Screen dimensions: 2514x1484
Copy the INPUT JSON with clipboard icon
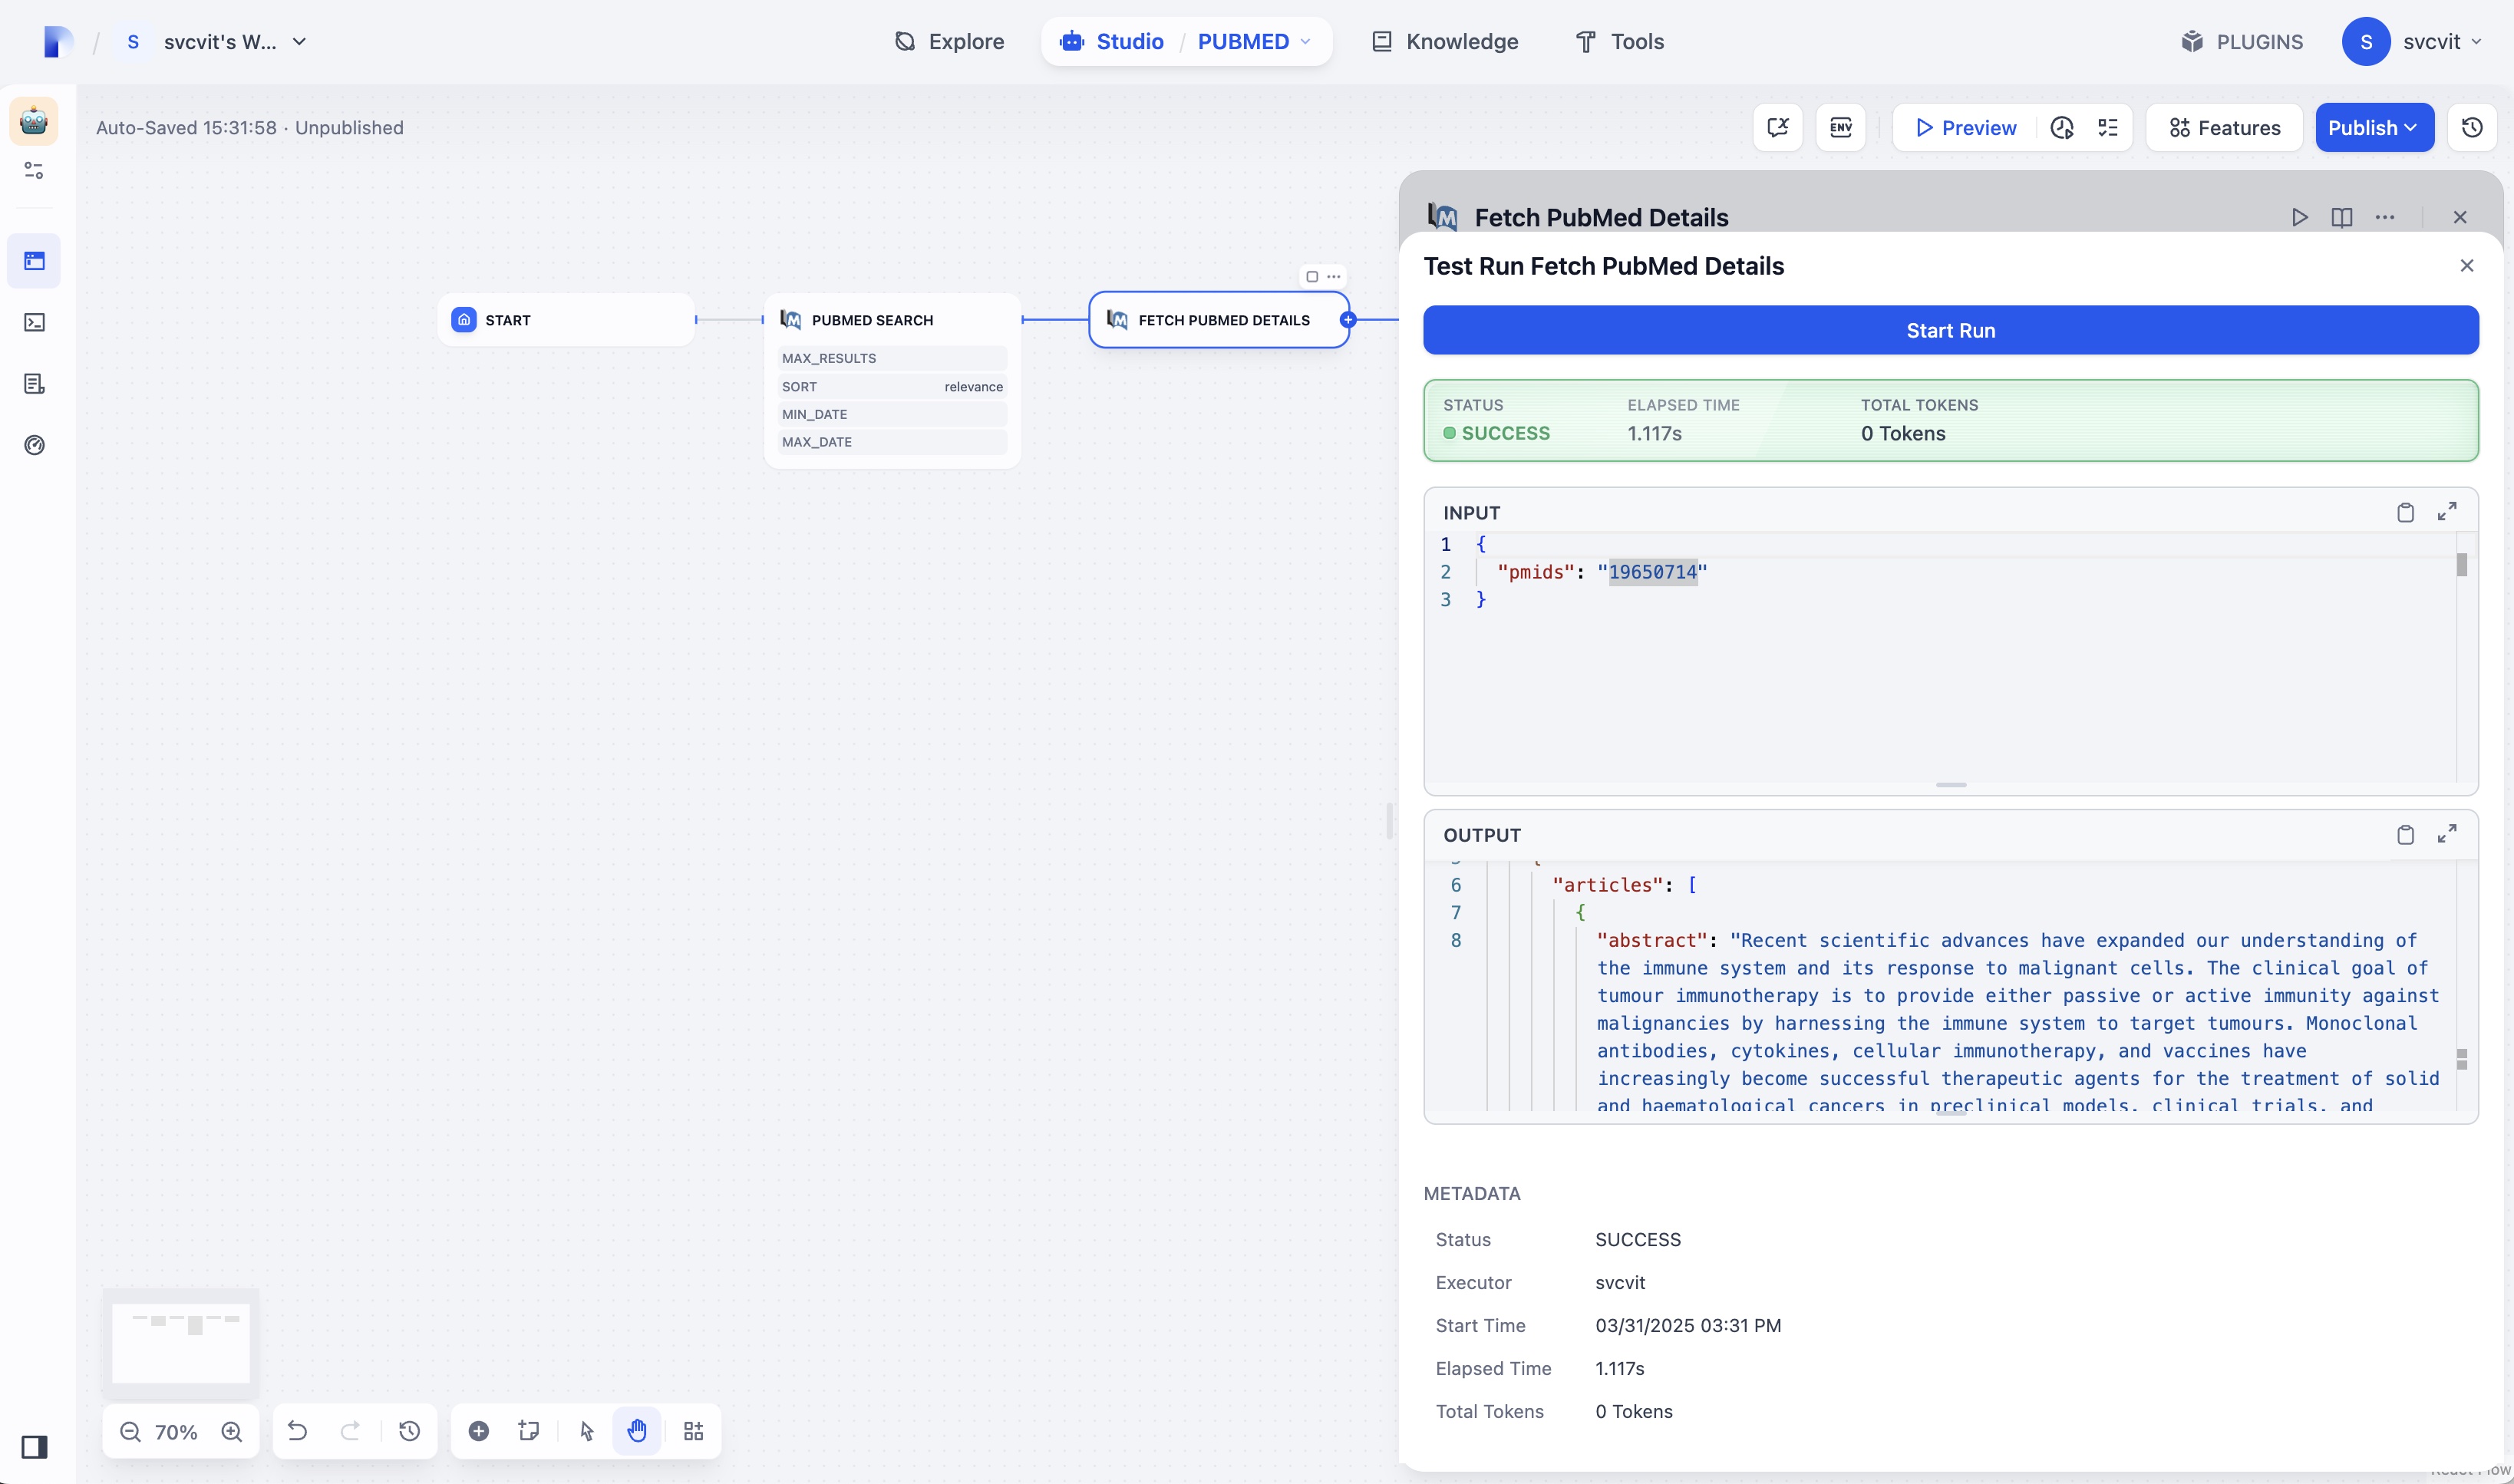click(x=2405, y=513)
